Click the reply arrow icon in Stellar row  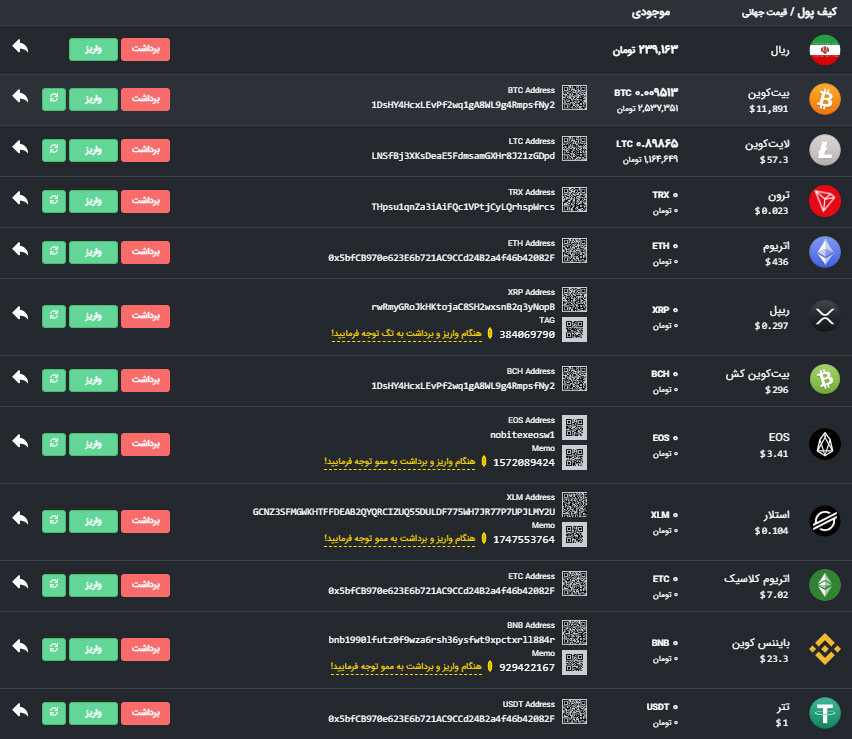point(21,519)
